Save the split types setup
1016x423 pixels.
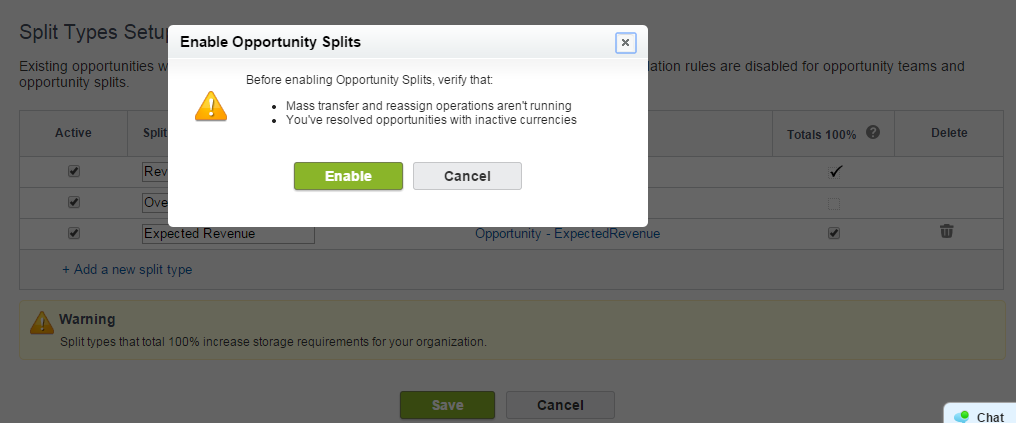pyautogui.click(x=447, y=405)
